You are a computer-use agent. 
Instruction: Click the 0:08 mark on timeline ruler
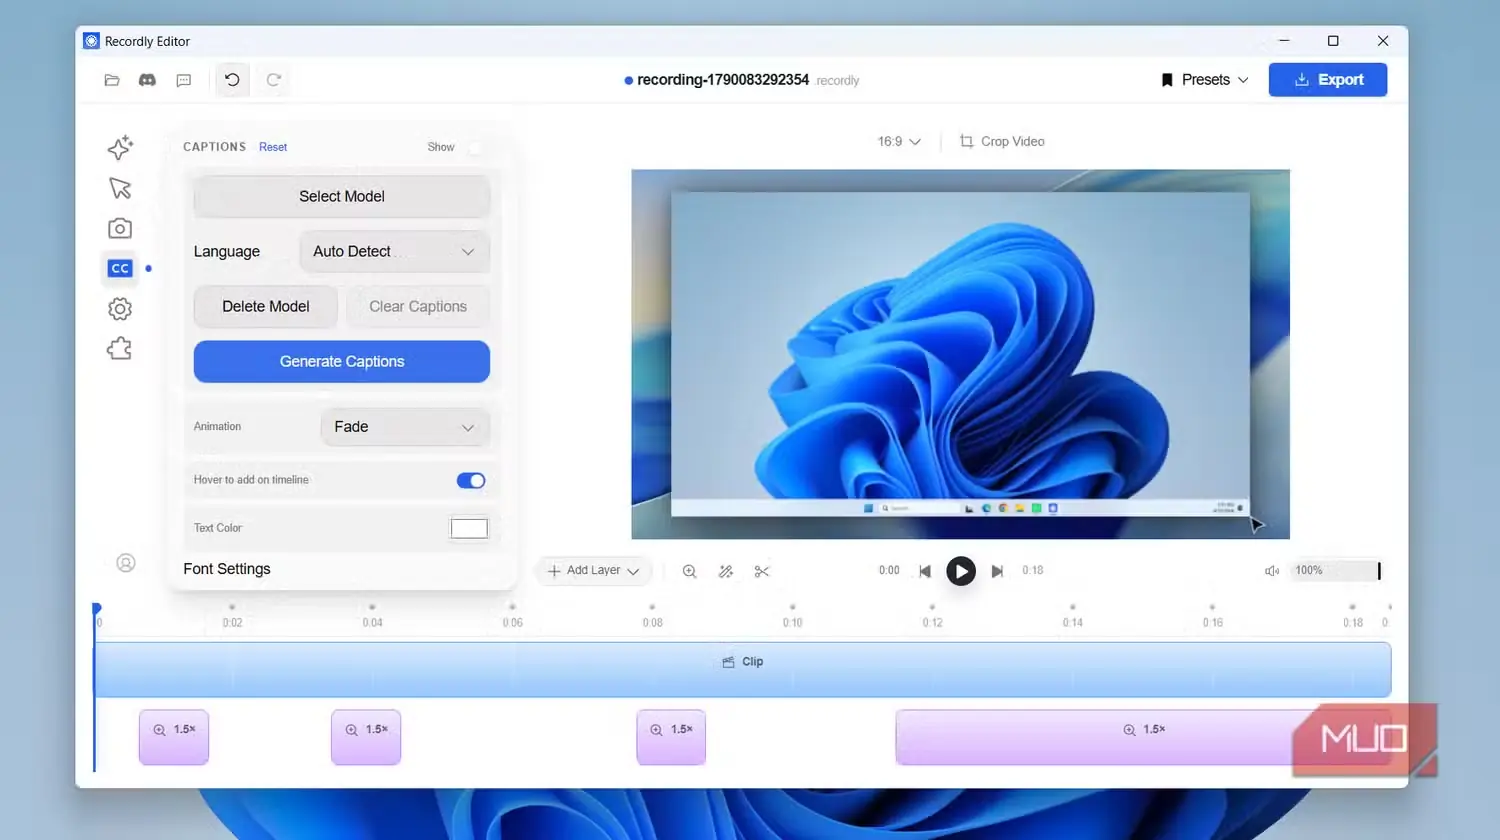click(652, 622)
